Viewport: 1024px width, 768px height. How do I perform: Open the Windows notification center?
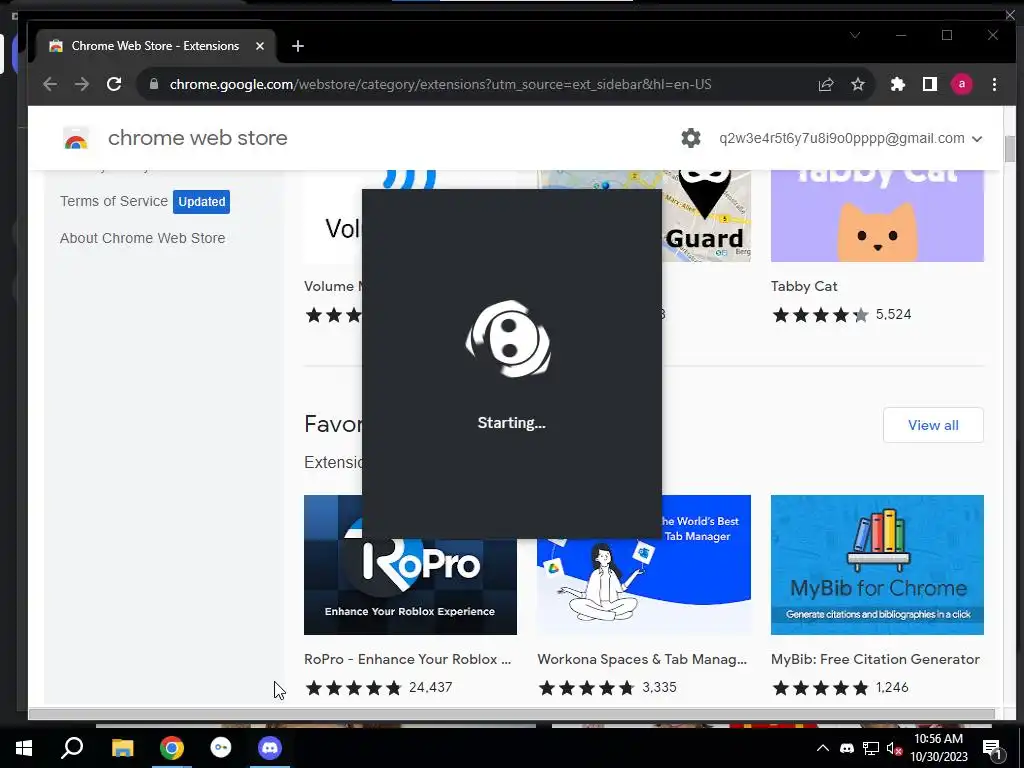coord(991,749)
